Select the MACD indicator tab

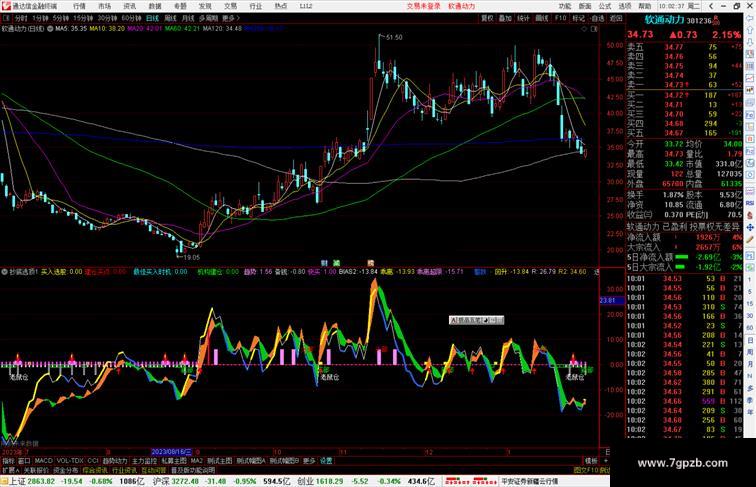click(43, 461)
